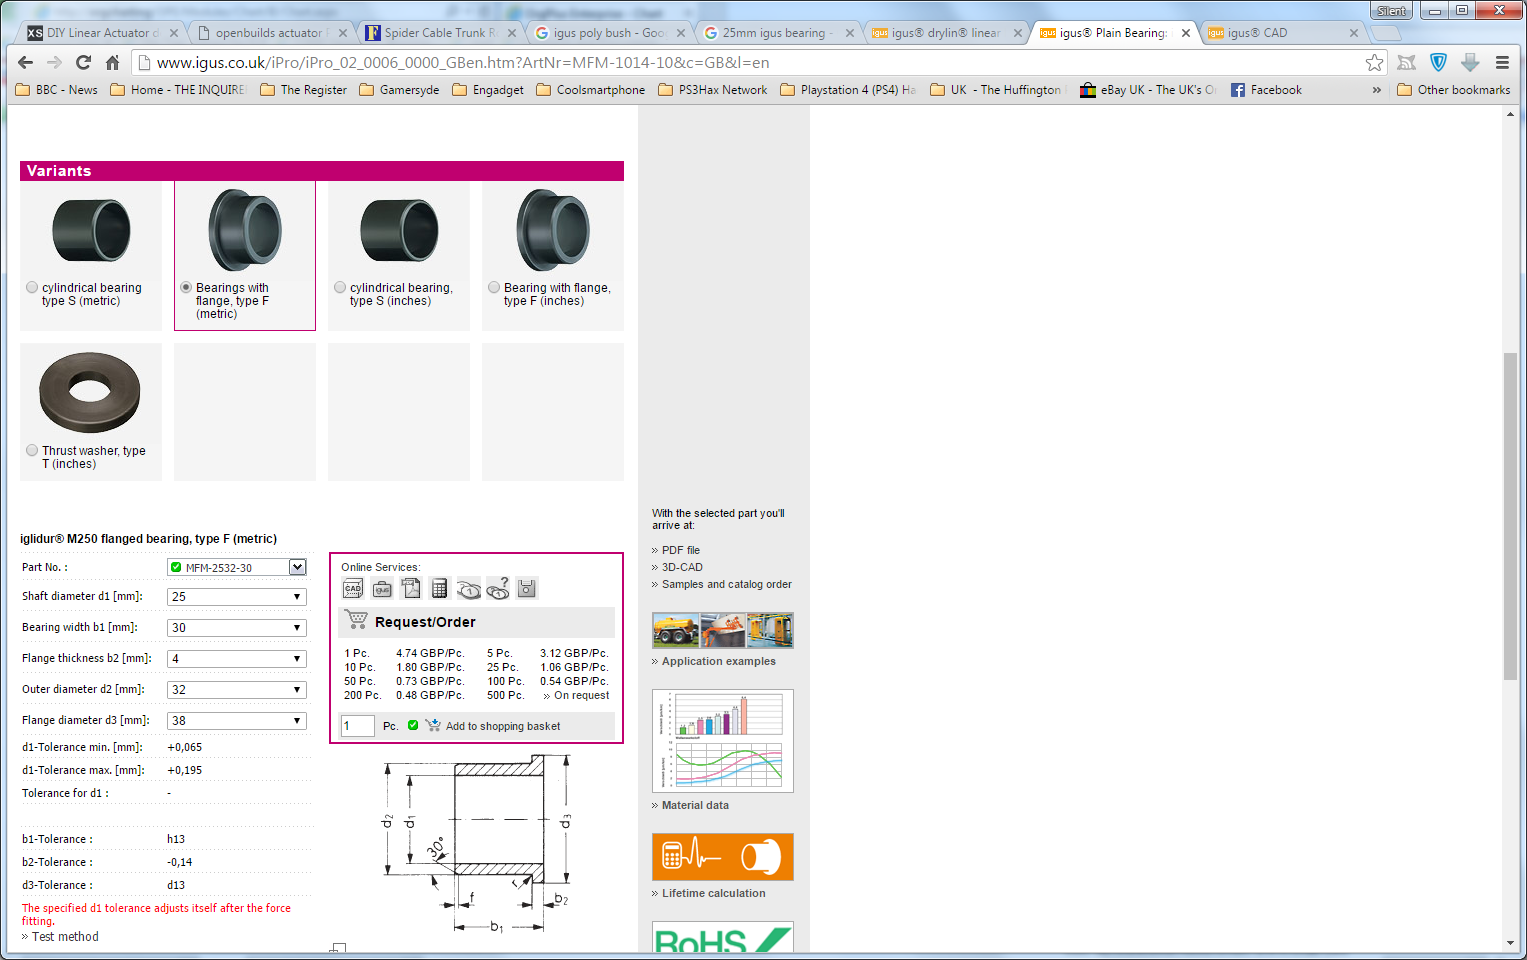Switch to the openbuilds actuator tab
The height and width of the screenshot is (960, 1527).
pos(269,33)
